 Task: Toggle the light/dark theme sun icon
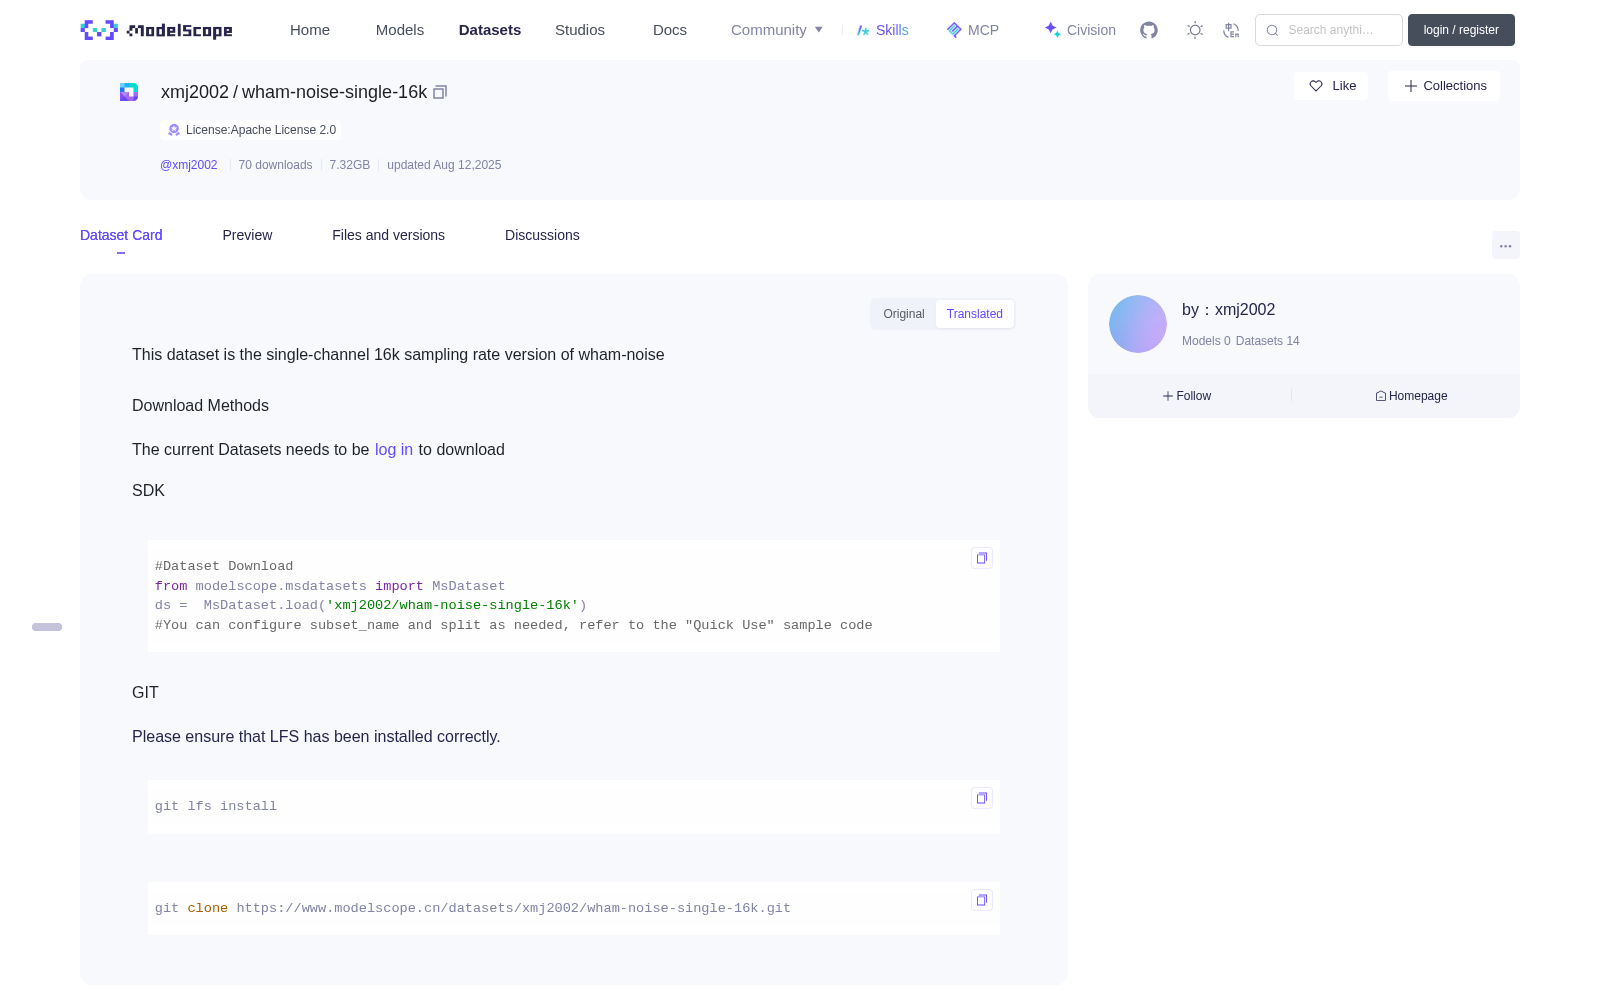click(x=1195, y=30)
